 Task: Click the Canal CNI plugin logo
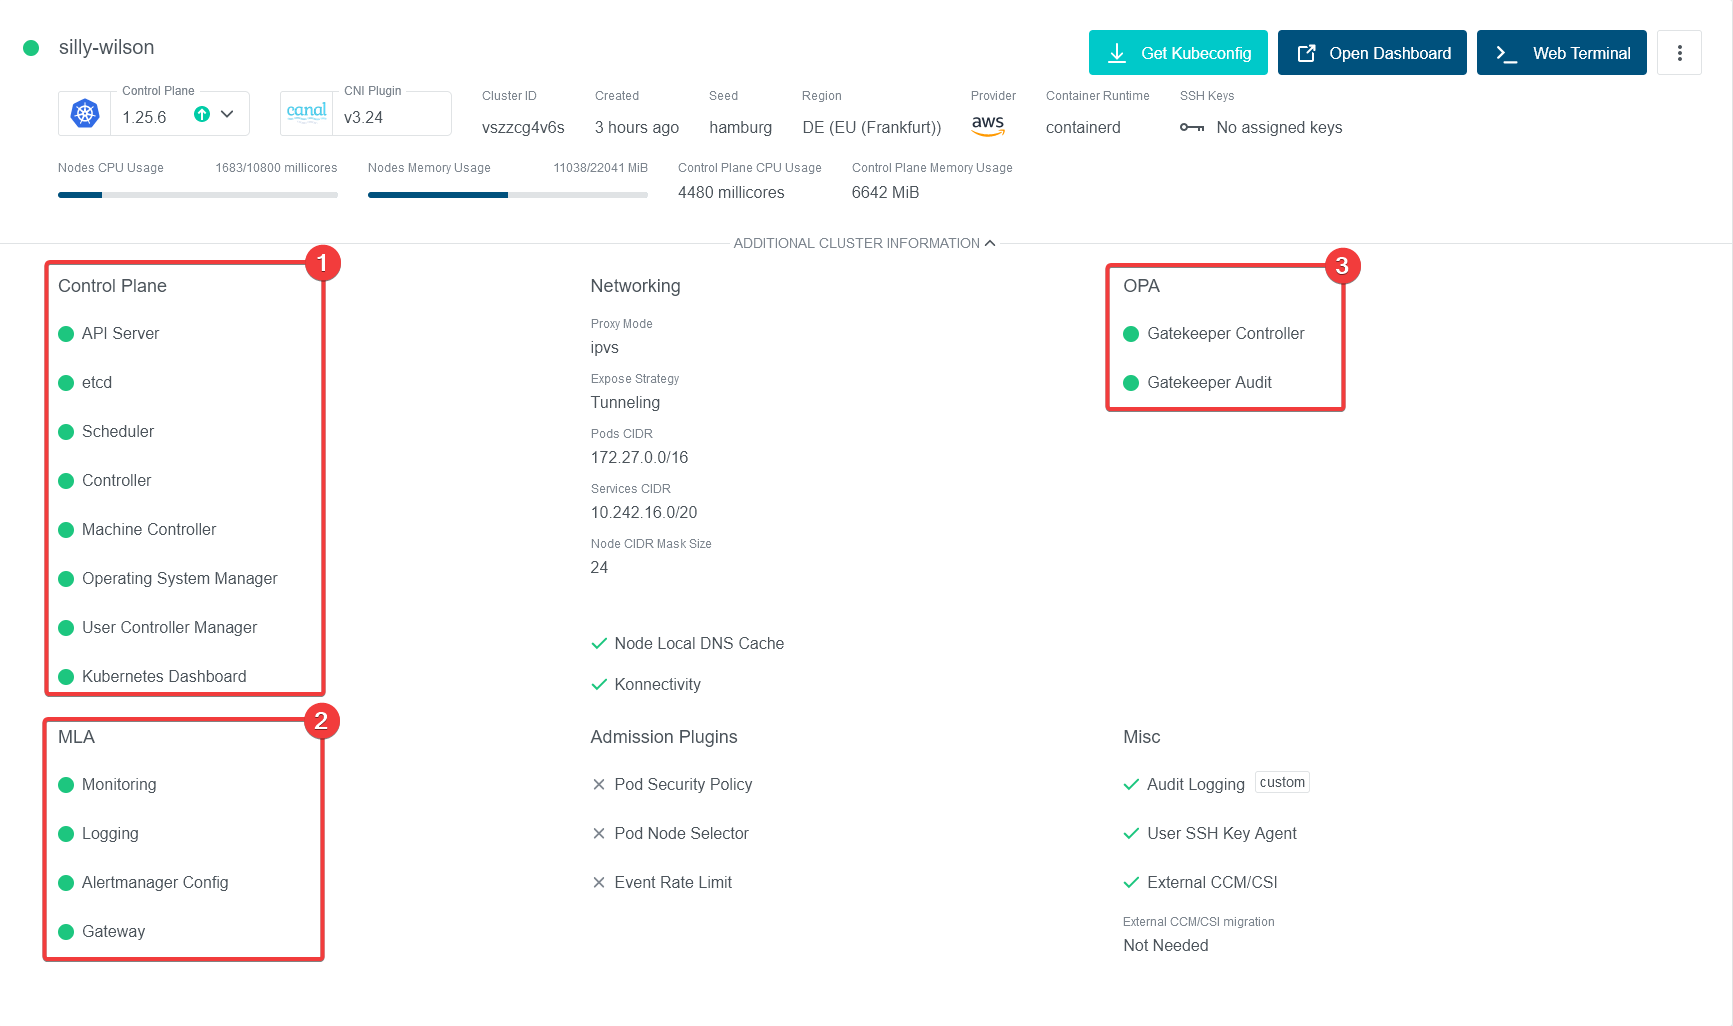[306, 113]
